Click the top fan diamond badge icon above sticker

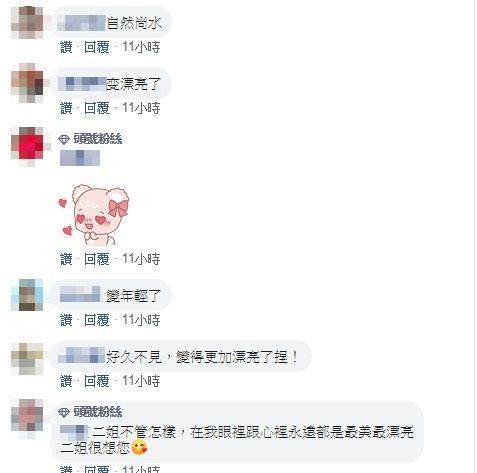pyautogui.click(x=64, y=139)
